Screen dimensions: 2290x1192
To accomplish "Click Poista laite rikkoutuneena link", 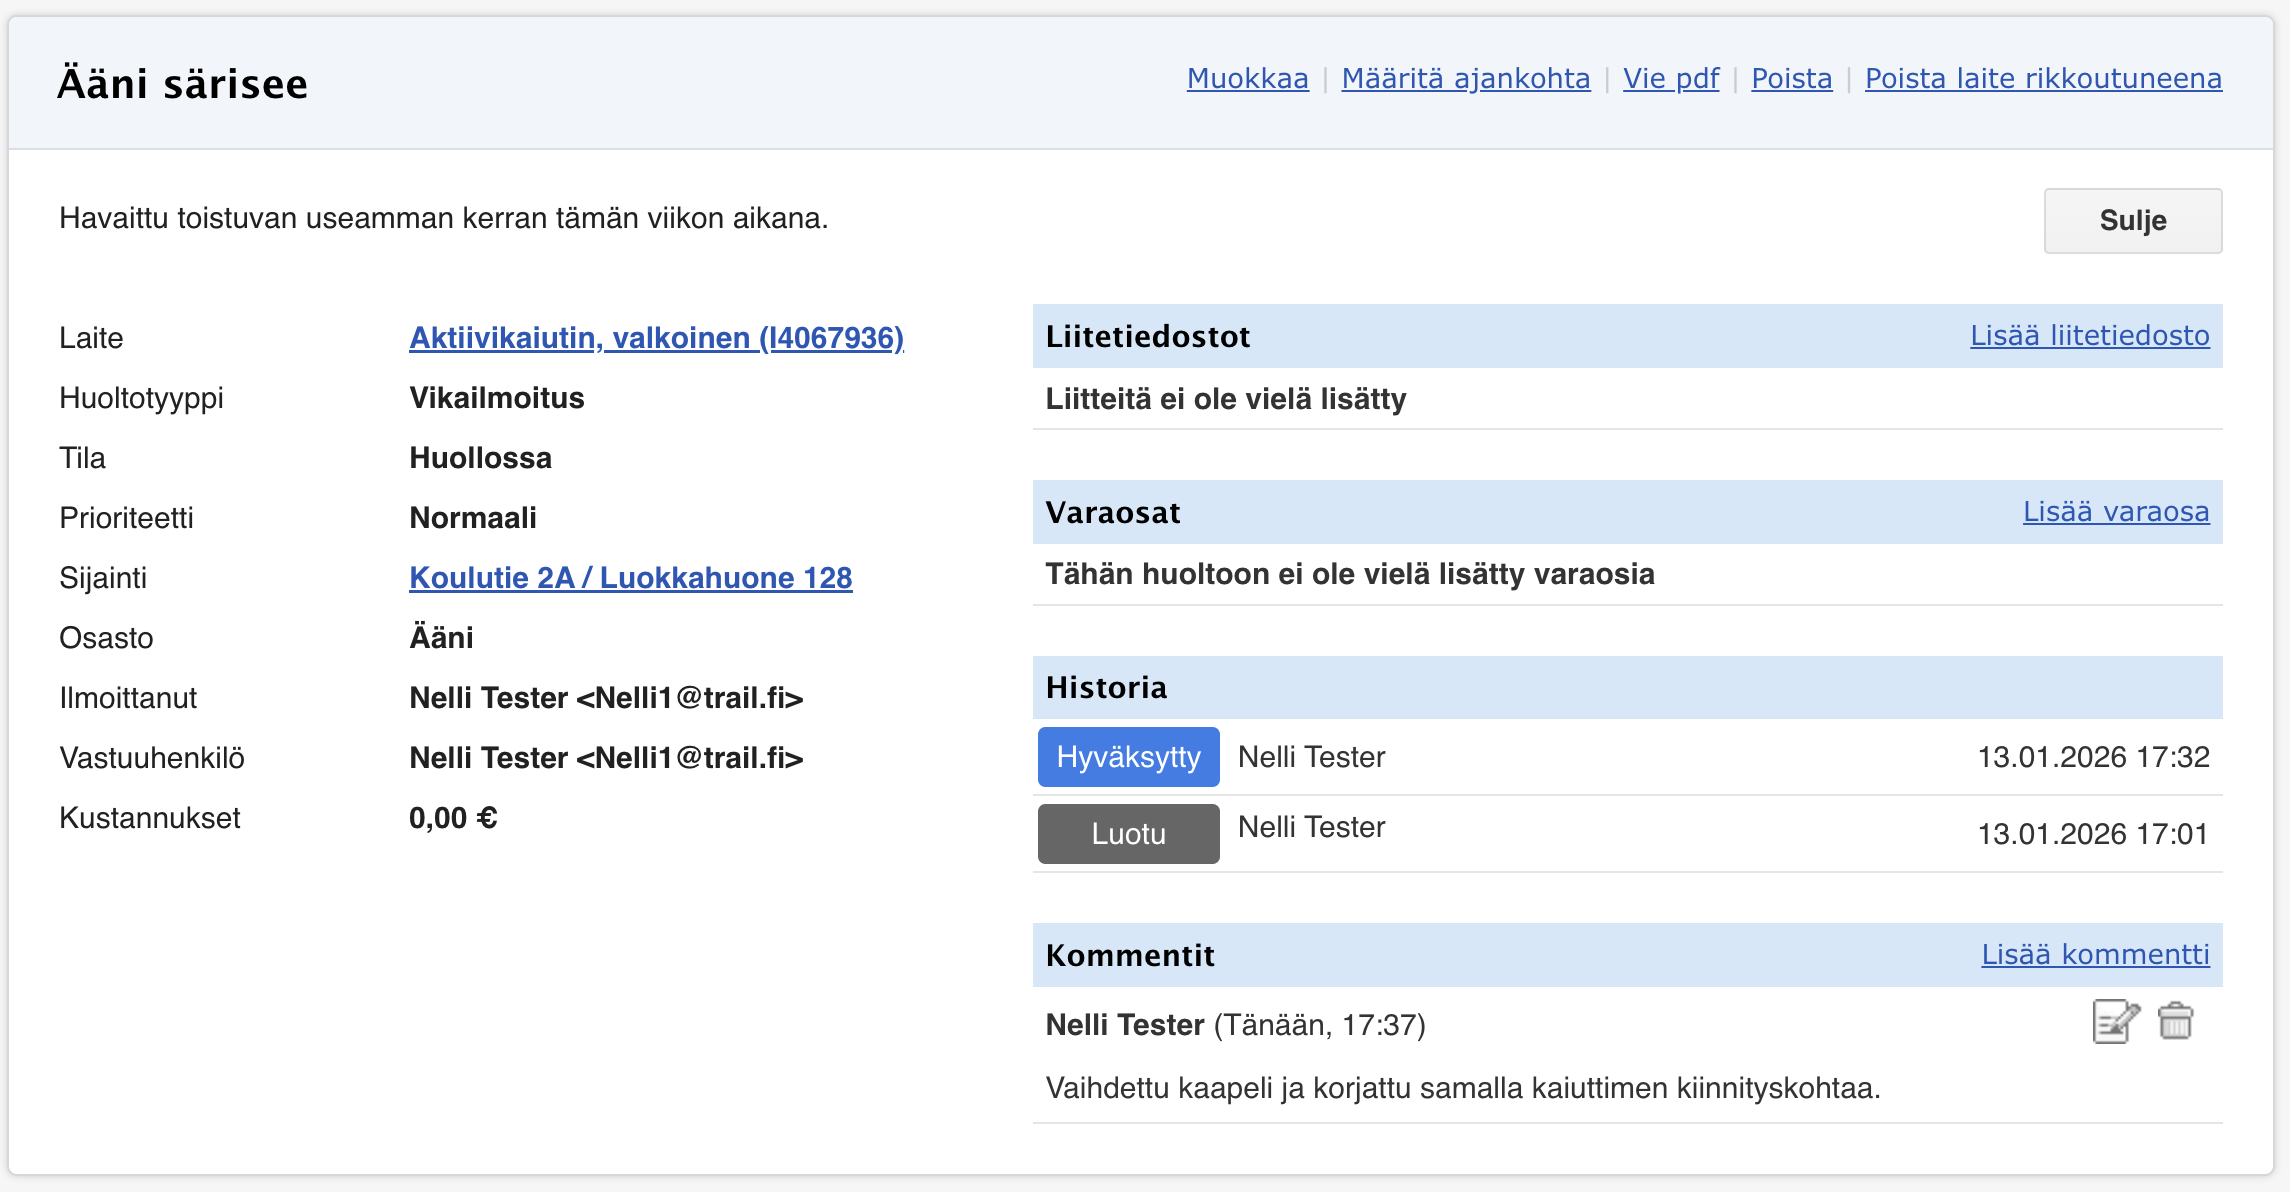I will (2043, 79).
